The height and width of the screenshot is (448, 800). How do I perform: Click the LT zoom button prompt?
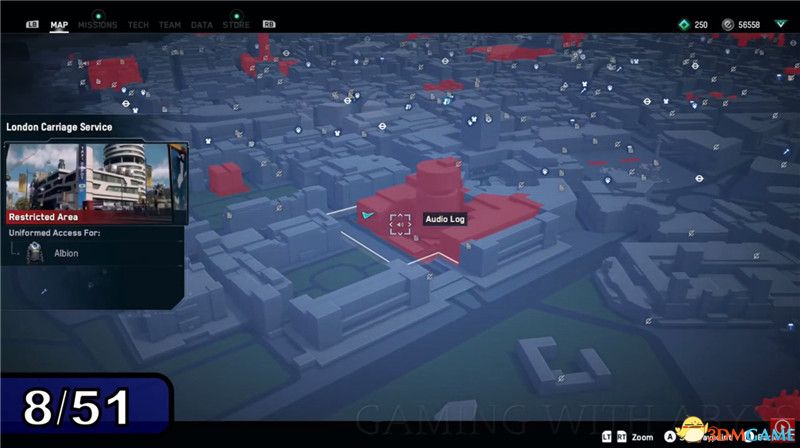[x=607, y=437]
